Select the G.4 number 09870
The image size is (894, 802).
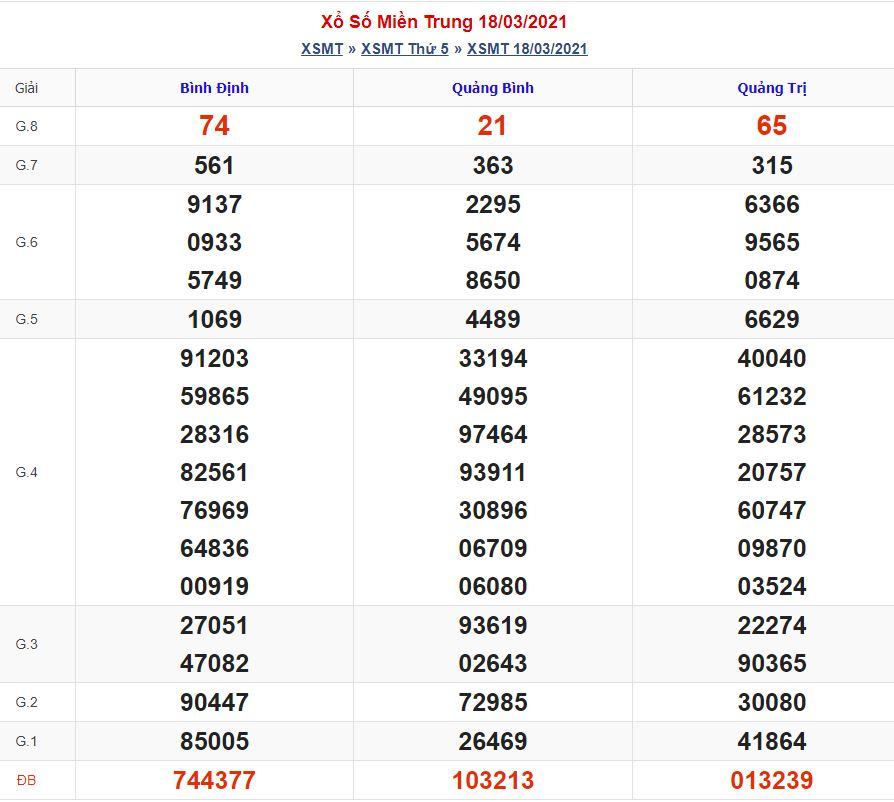pyautogui.click(x=771, y=548)
